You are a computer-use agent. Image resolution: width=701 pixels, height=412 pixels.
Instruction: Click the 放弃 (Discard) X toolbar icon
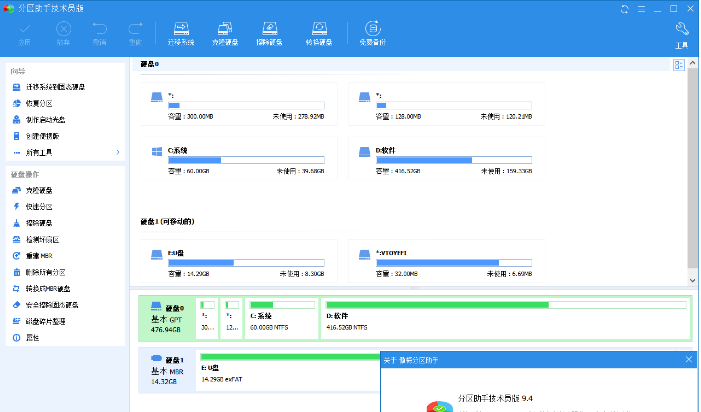[x=63, y=29]
